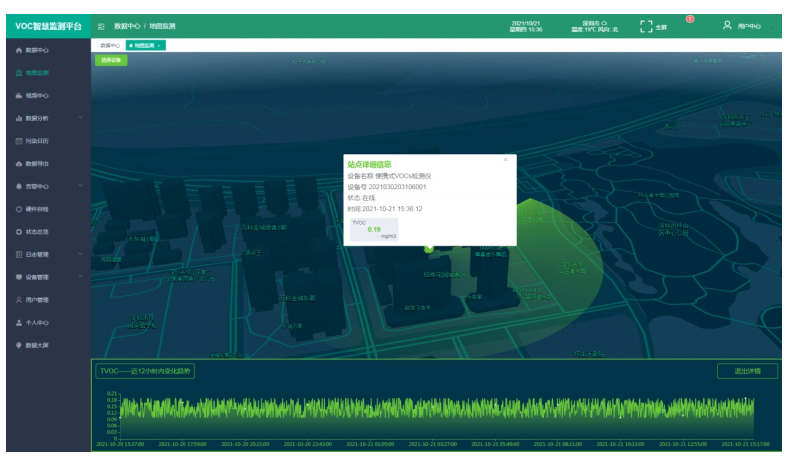The width and height of the screenshot is (789, 464).
Task: Click the bar-chart icon for 数据分析
Action: tap(19, 118)
